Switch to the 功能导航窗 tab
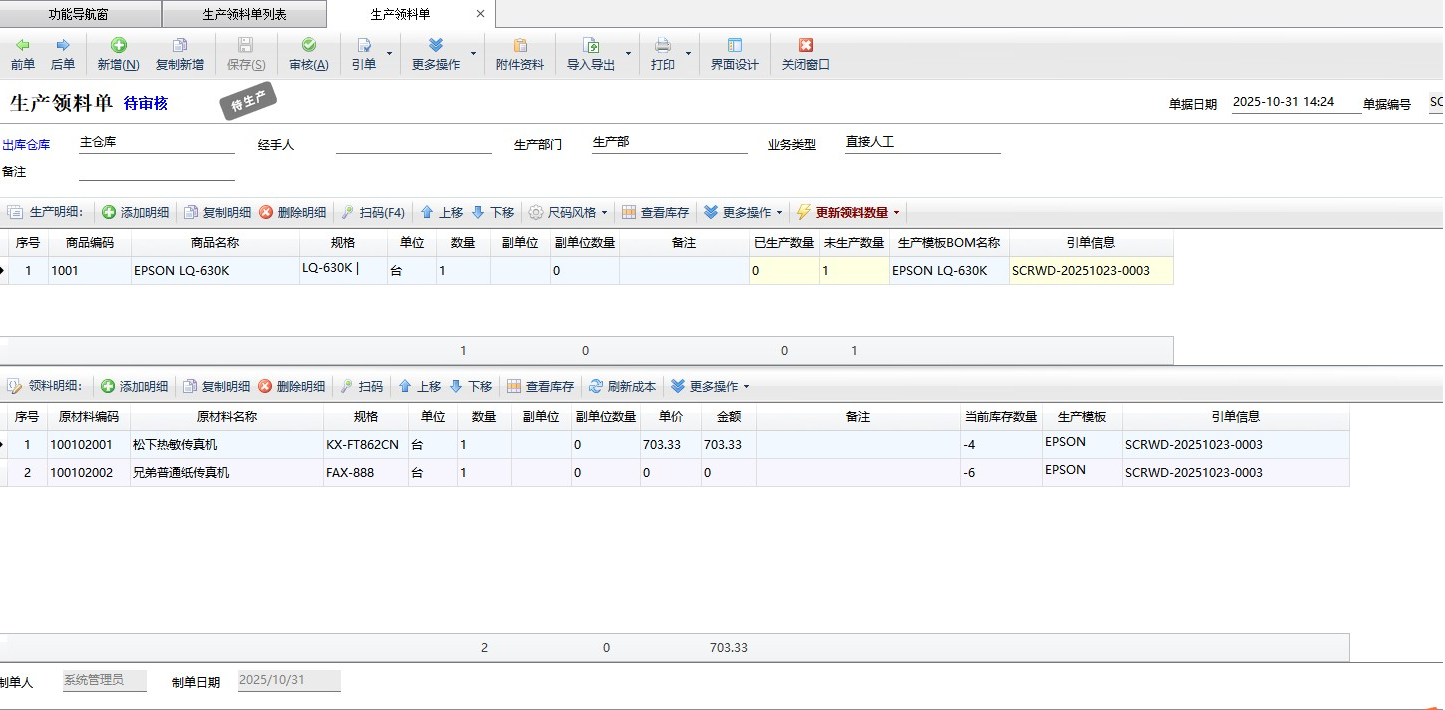Viewport: 1445px width, 710px height. click(x=81, y=15)
